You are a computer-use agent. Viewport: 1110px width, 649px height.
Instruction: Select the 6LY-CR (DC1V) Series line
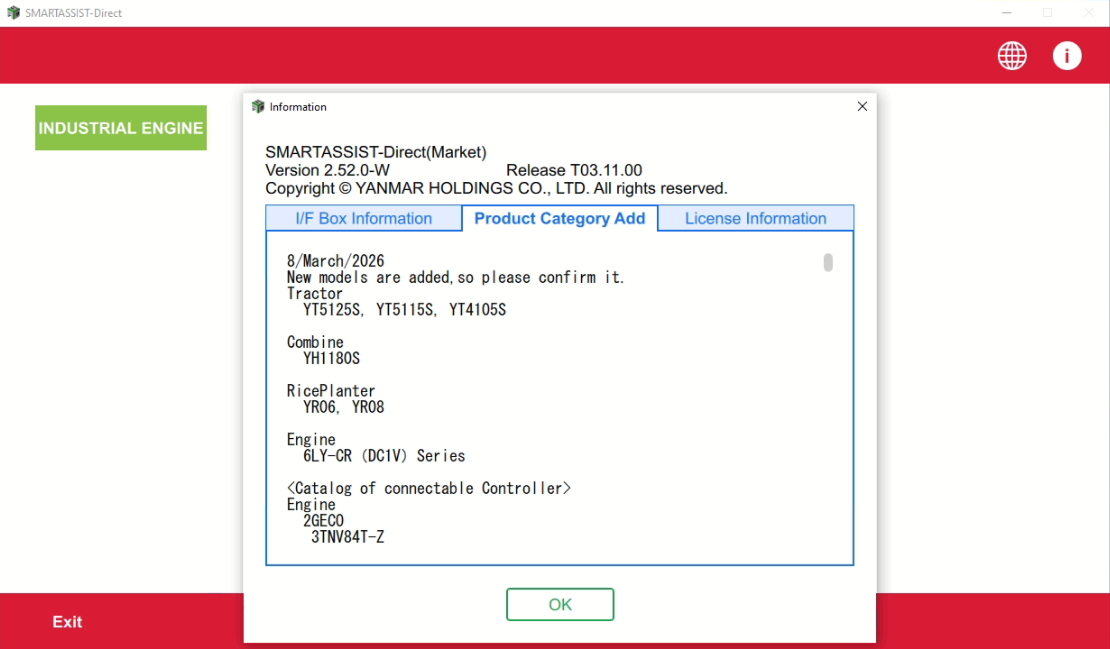point(384,455)
